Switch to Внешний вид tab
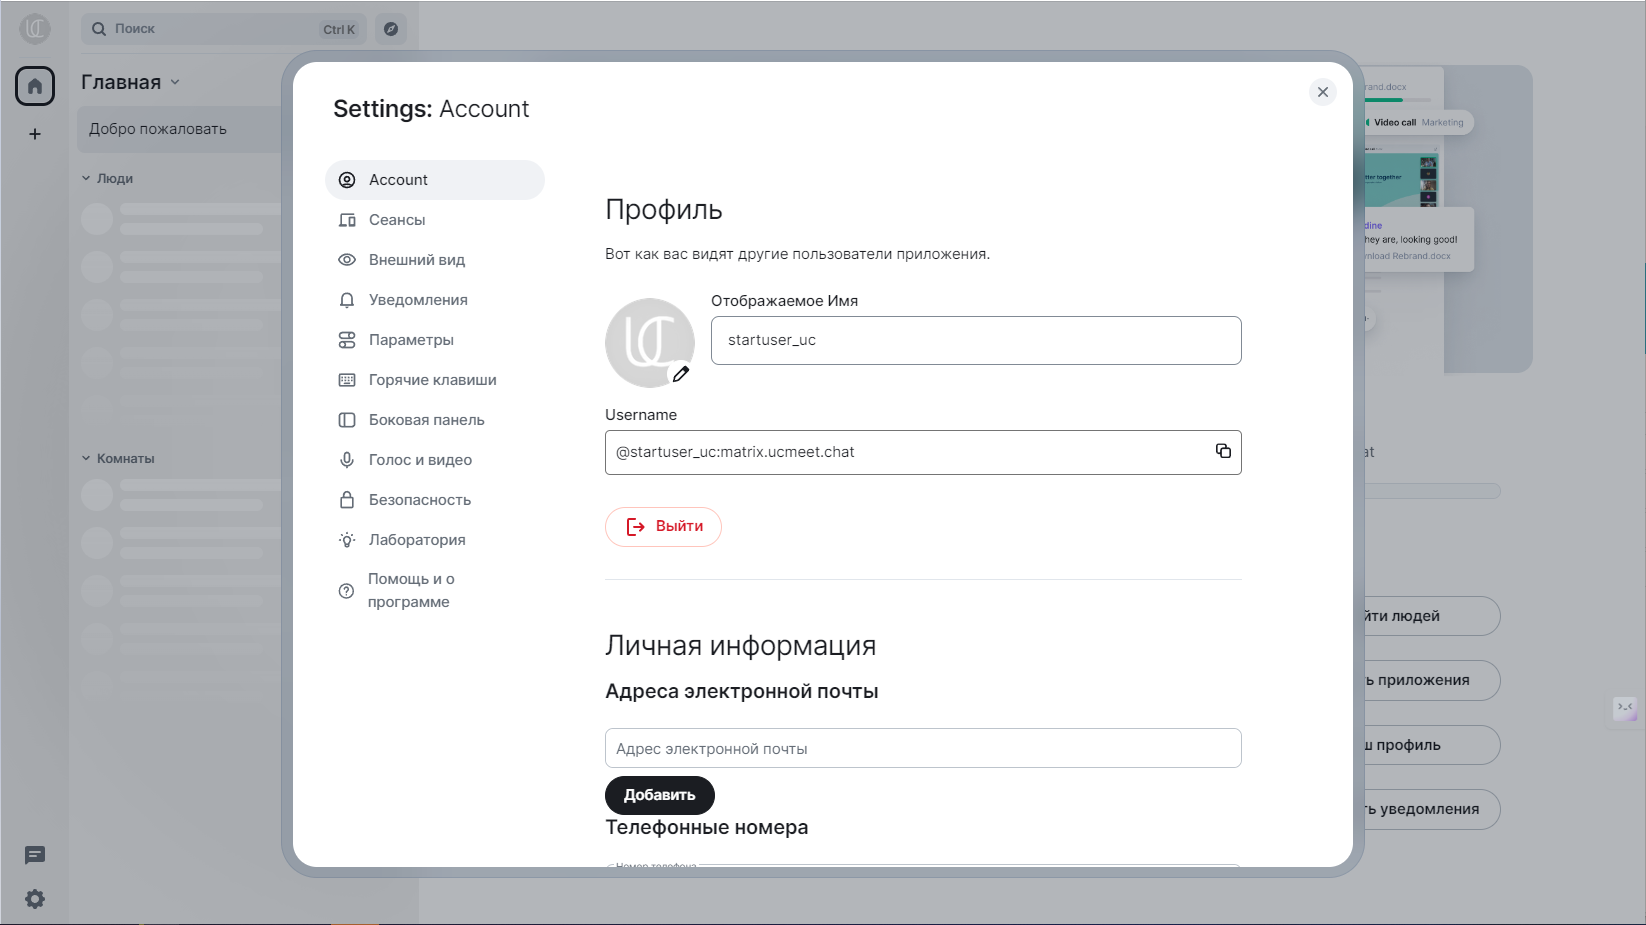Viewport: 1646px width, 925px height. point(416,260)
